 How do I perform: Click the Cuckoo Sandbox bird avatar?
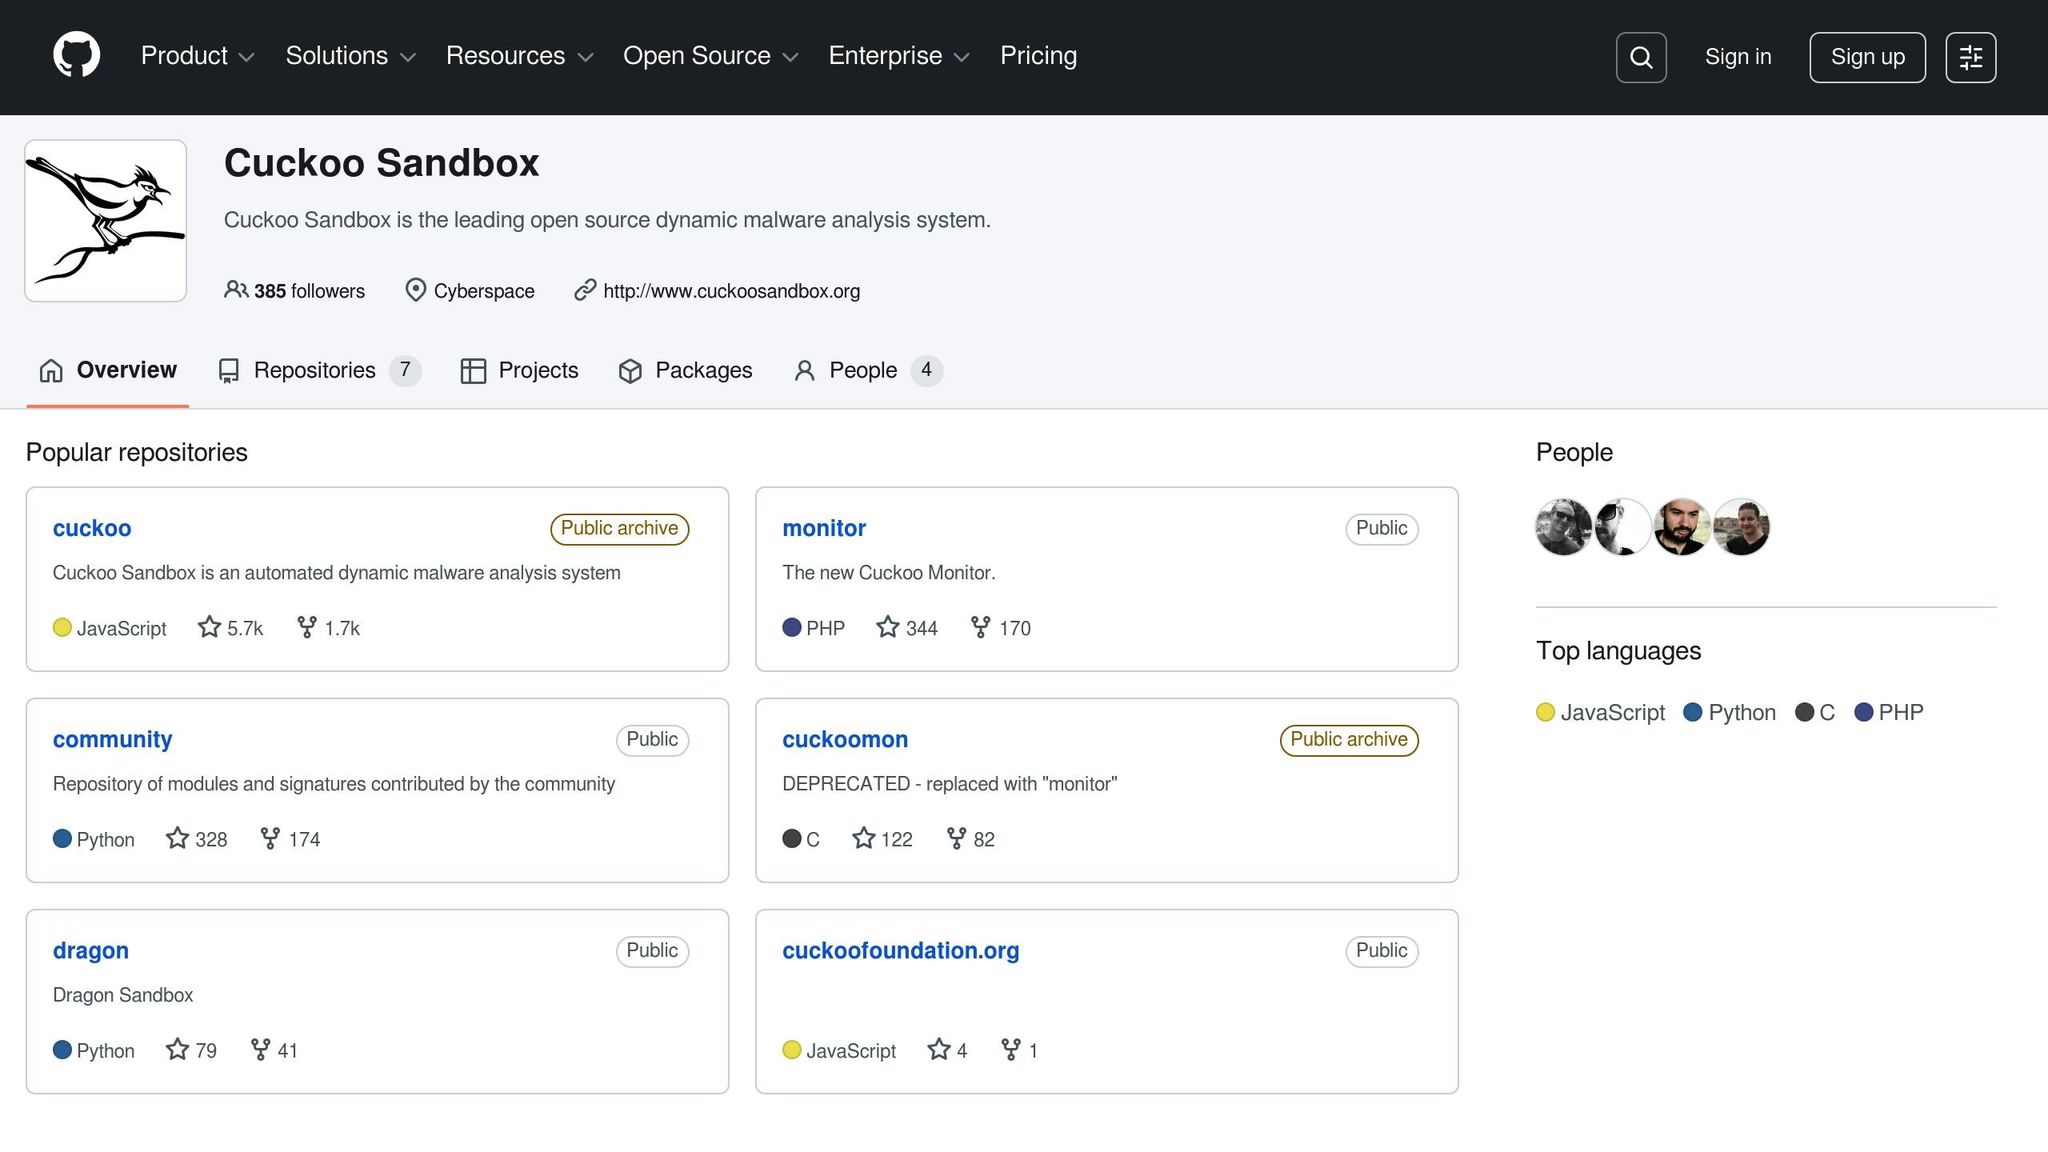click(x=105, y=221)
